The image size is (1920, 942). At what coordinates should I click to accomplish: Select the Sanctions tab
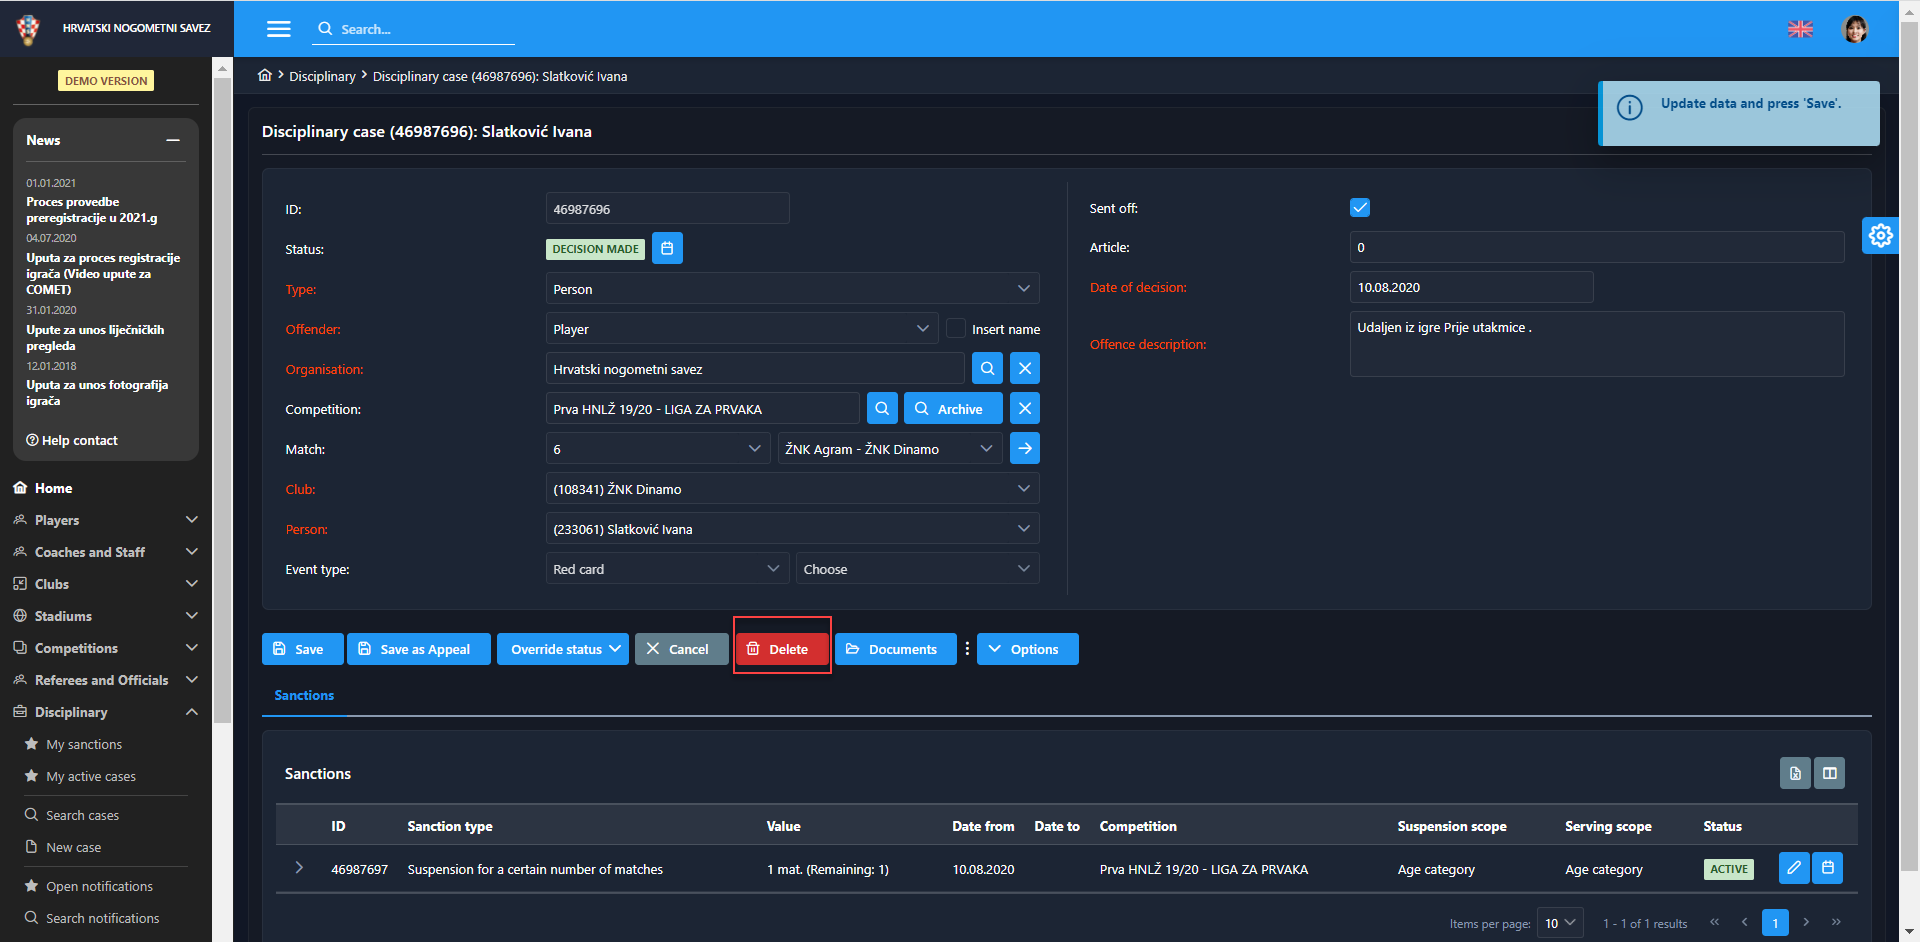point(304,695)
